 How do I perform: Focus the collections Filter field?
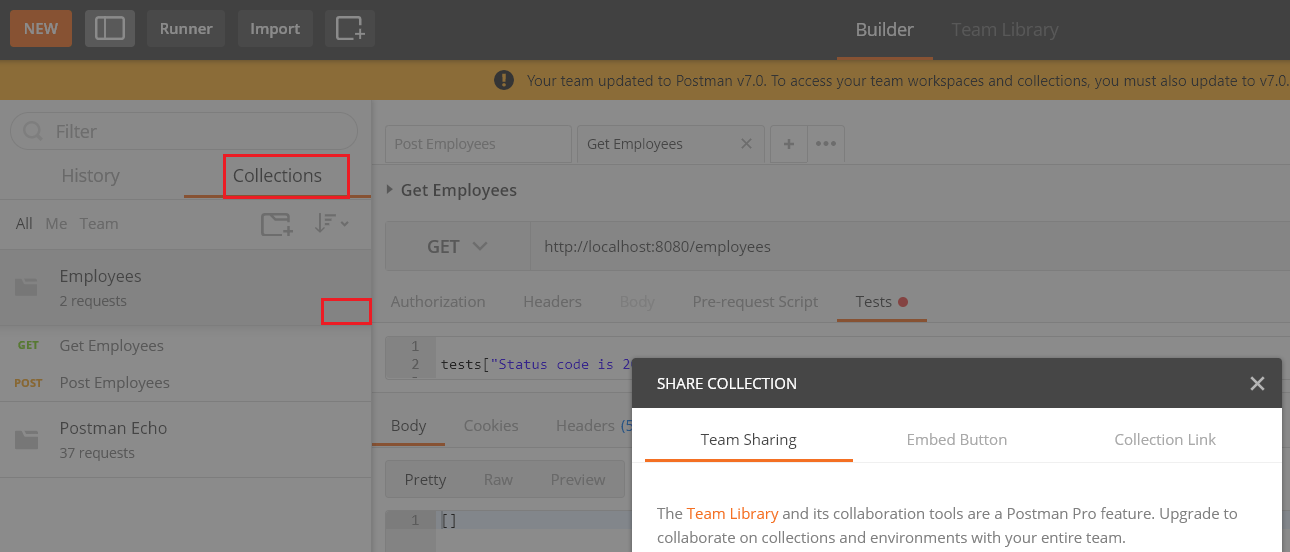pos(184,131)
